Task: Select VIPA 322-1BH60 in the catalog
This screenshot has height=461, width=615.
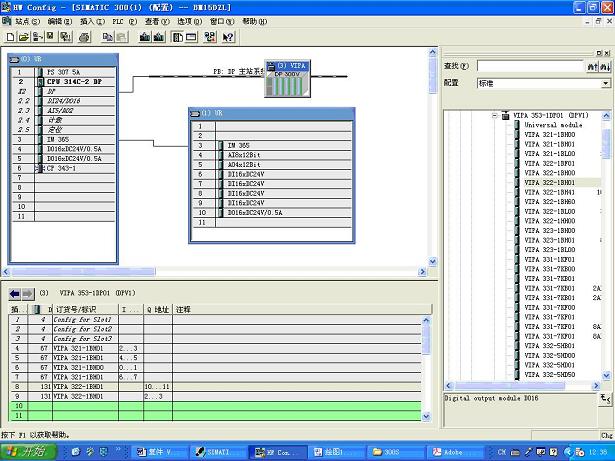Action: pyautogui.click(x=549, y=202)
